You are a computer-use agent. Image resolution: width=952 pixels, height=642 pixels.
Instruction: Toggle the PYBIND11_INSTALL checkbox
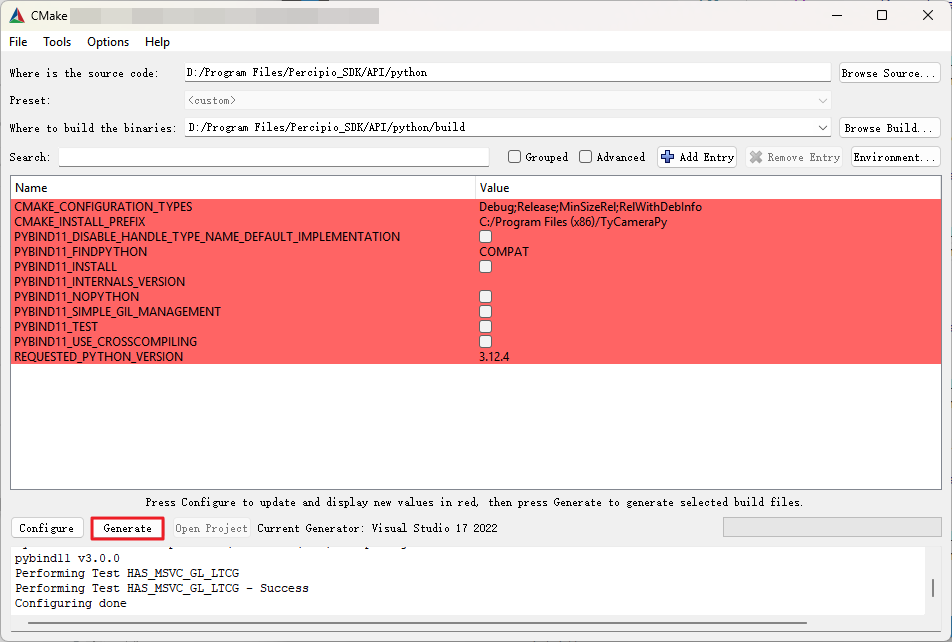(x=485, y=267)
